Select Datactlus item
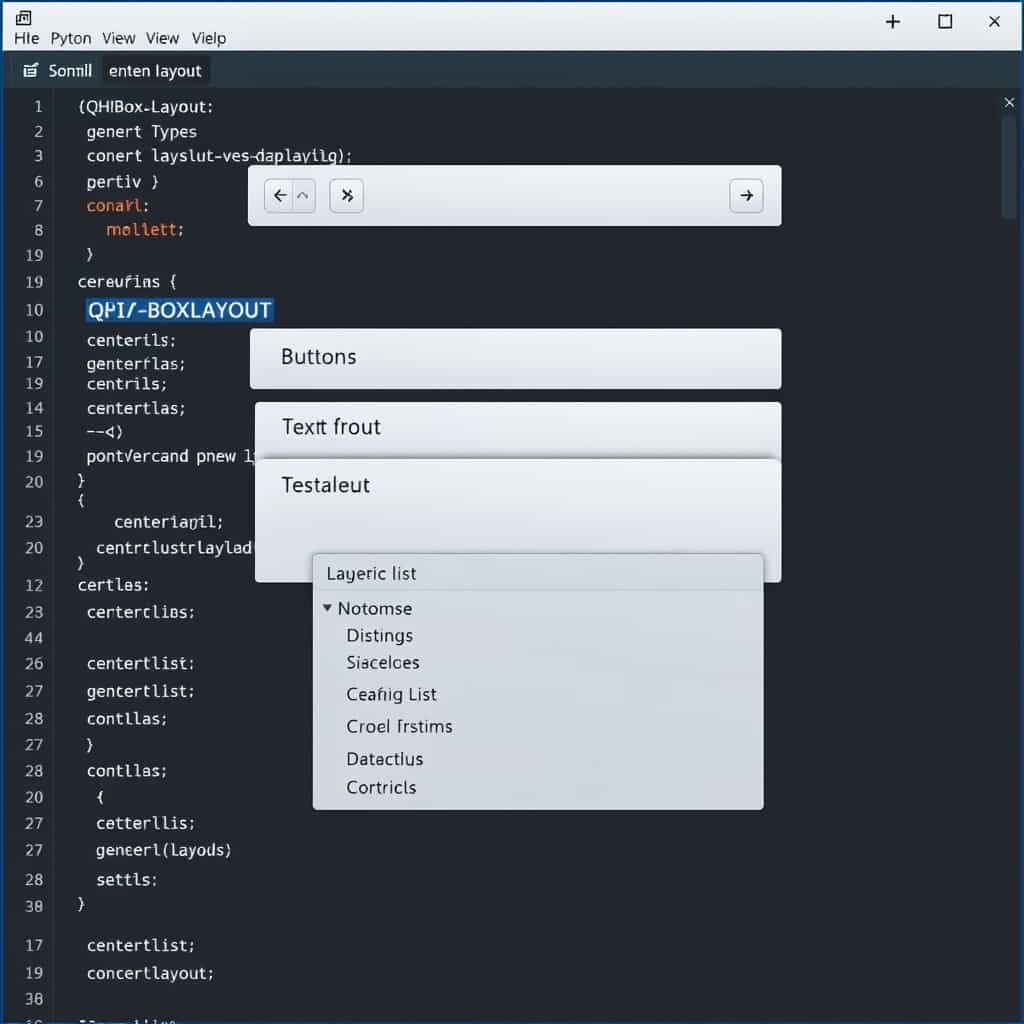 (385, 759)
